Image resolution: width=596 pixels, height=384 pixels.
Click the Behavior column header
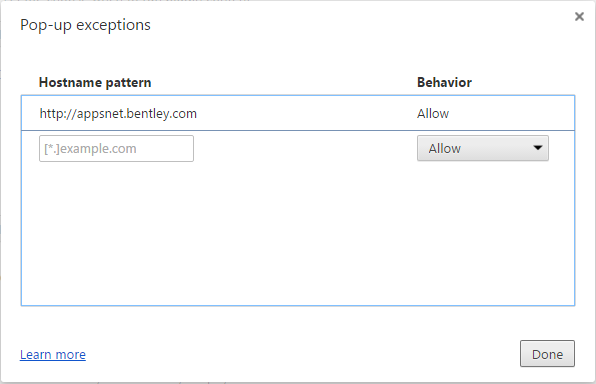click(x=444, y=83)
